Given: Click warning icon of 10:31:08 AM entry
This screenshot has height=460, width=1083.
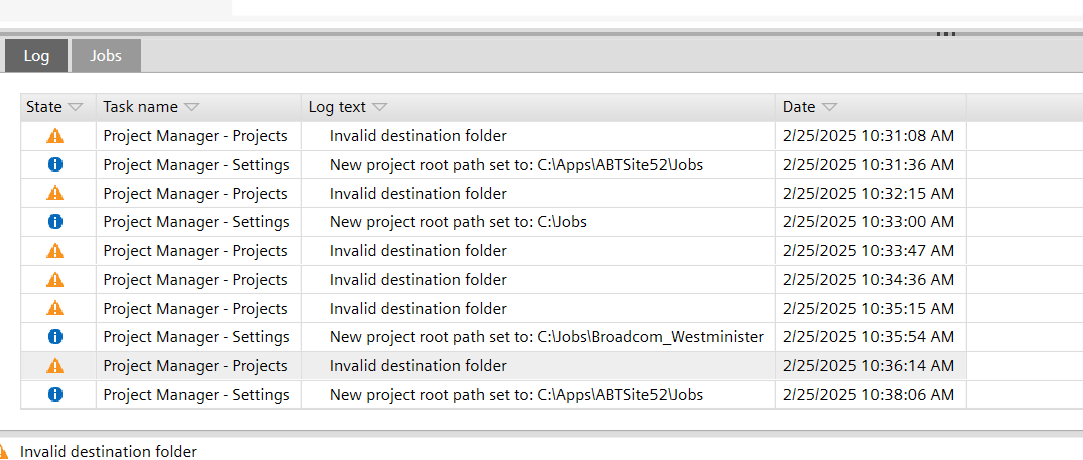Looking at the screenshot, I should pos(55,136).
